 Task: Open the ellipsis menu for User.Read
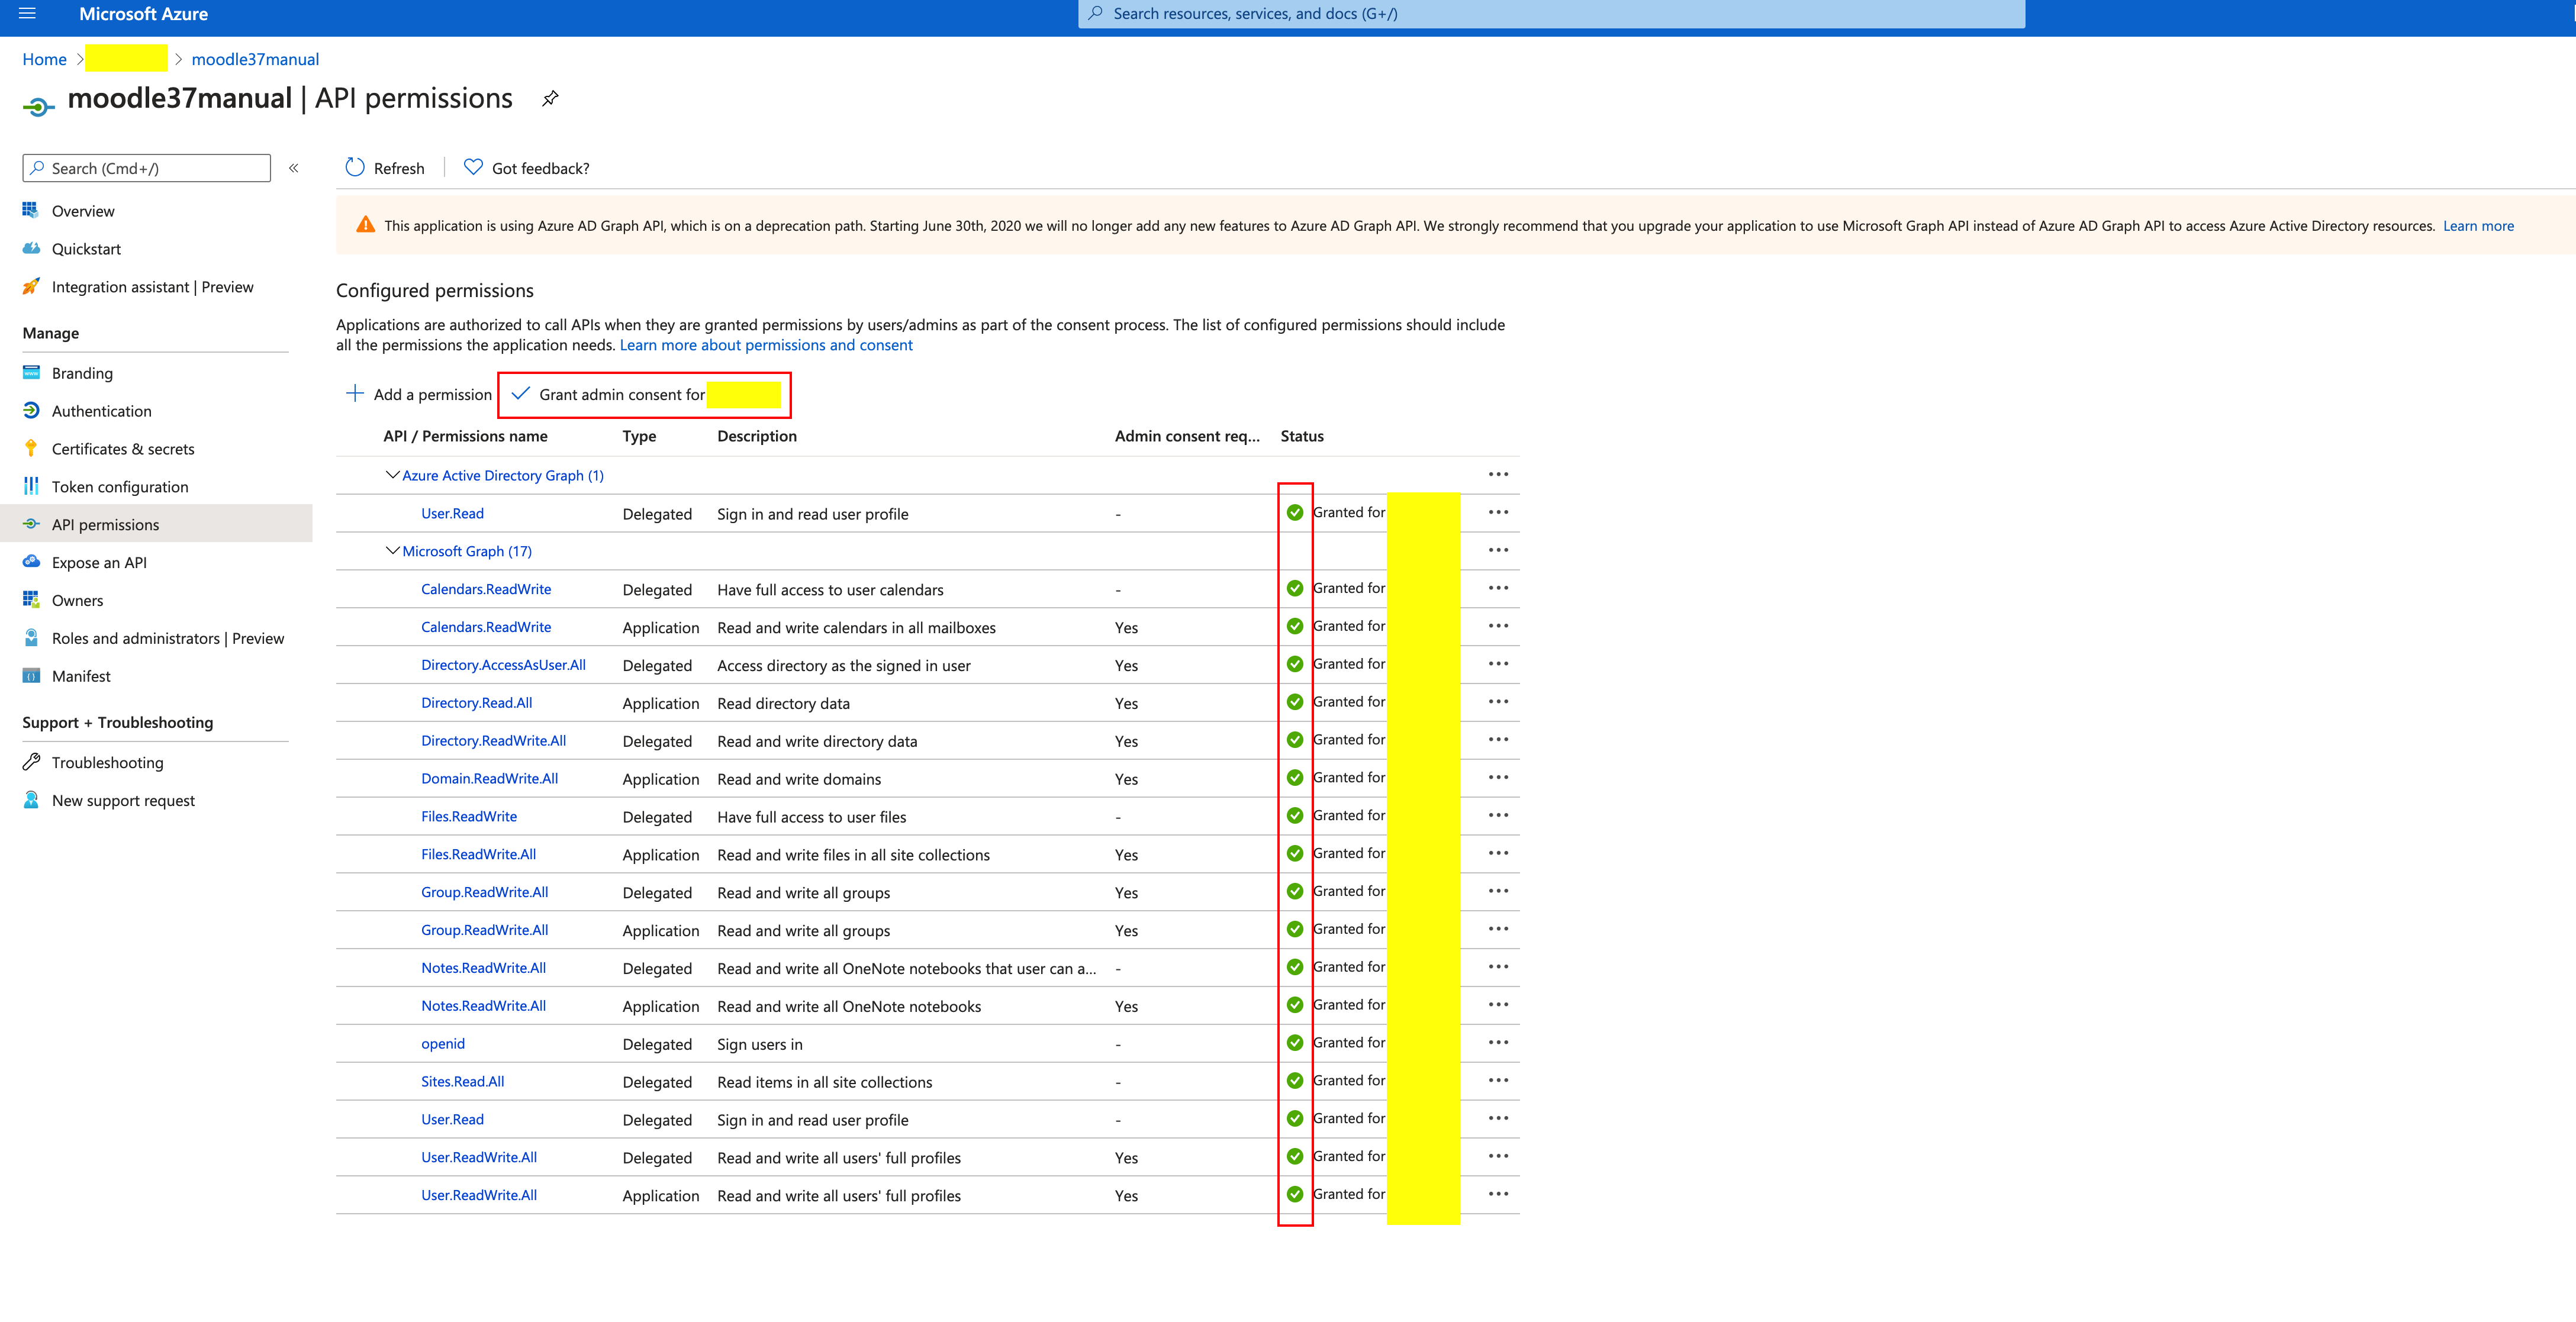tap(1498, 512)
